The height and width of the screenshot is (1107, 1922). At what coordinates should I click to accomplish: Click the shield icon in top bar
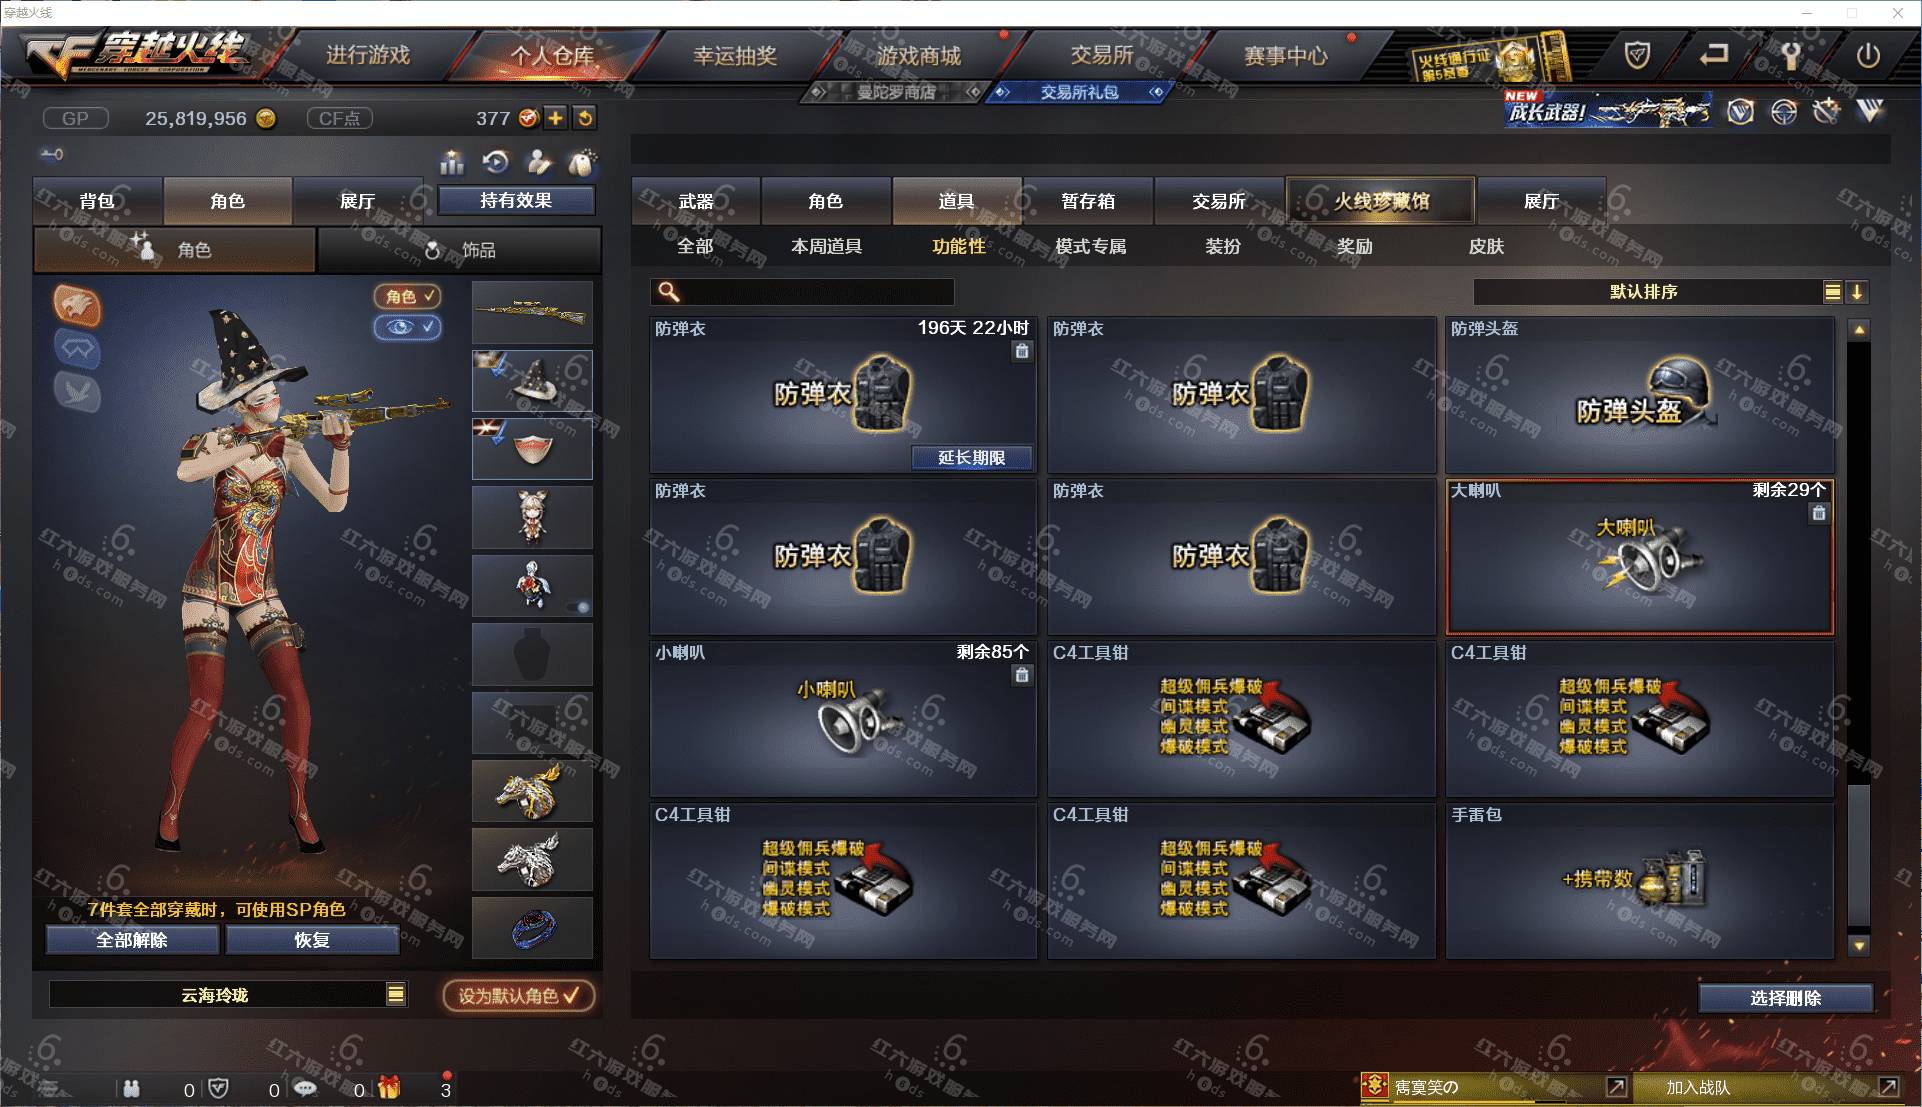pos(1637,56)
